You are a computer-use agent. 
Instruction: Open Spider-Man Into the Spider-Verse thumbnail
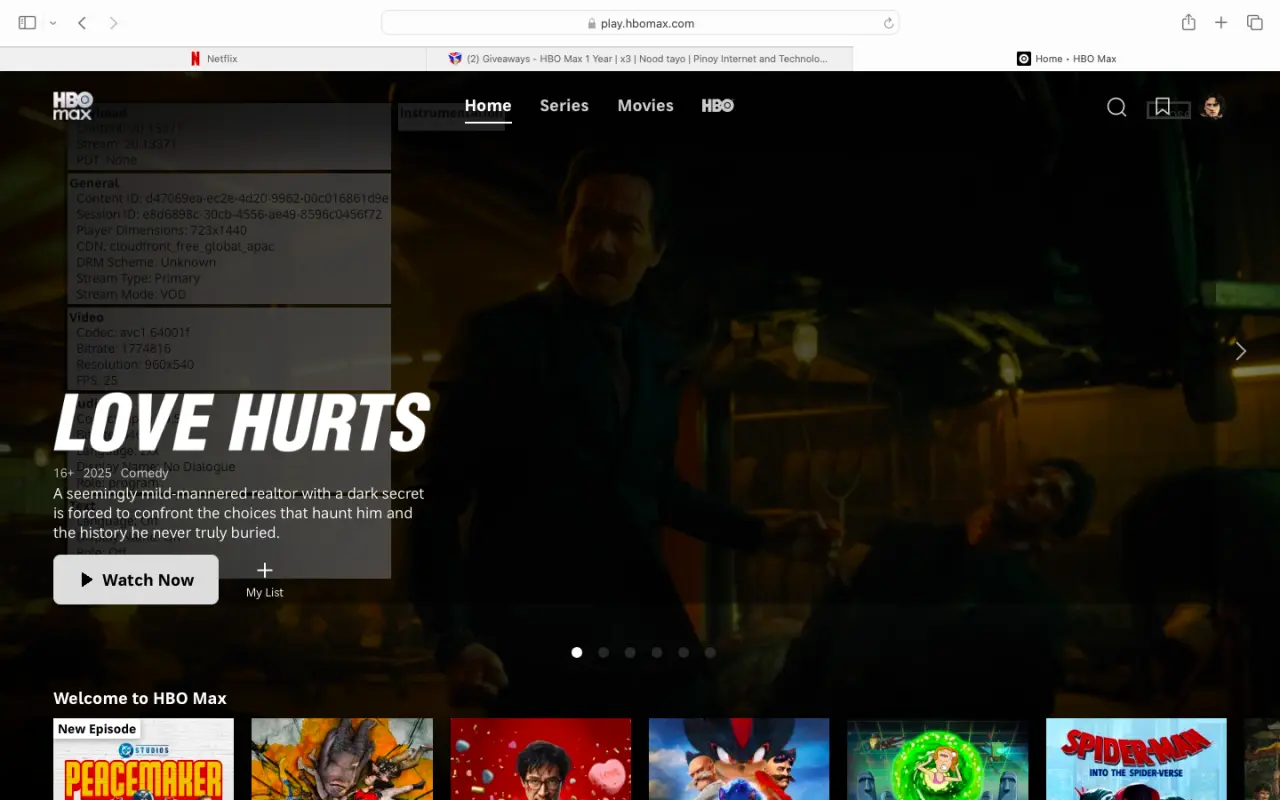[x=1136, y=759]
